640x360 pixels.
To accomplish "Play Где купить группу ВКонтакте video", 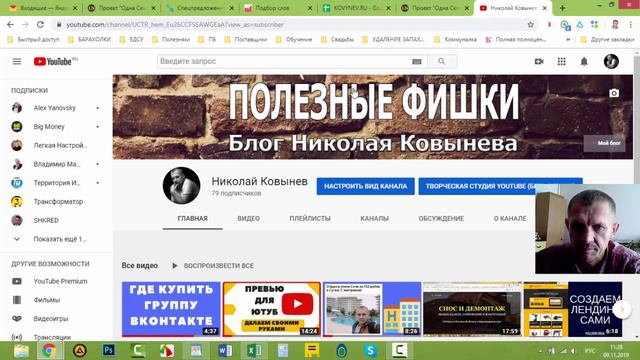I will [x=171, y=309].
